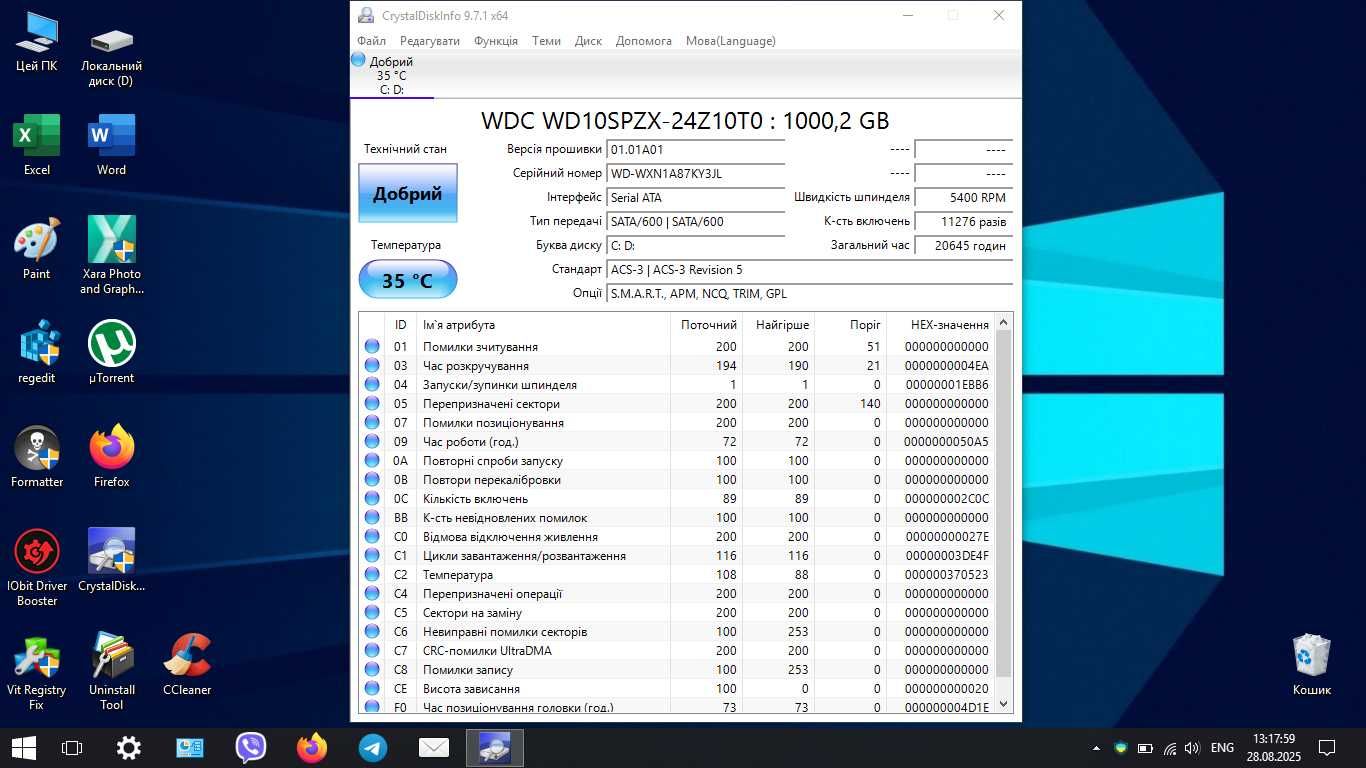Select the CRC-помилки UltraDMA row
Screen dimensions: 1366x768
pyautogui.click(x=677, y=651)
